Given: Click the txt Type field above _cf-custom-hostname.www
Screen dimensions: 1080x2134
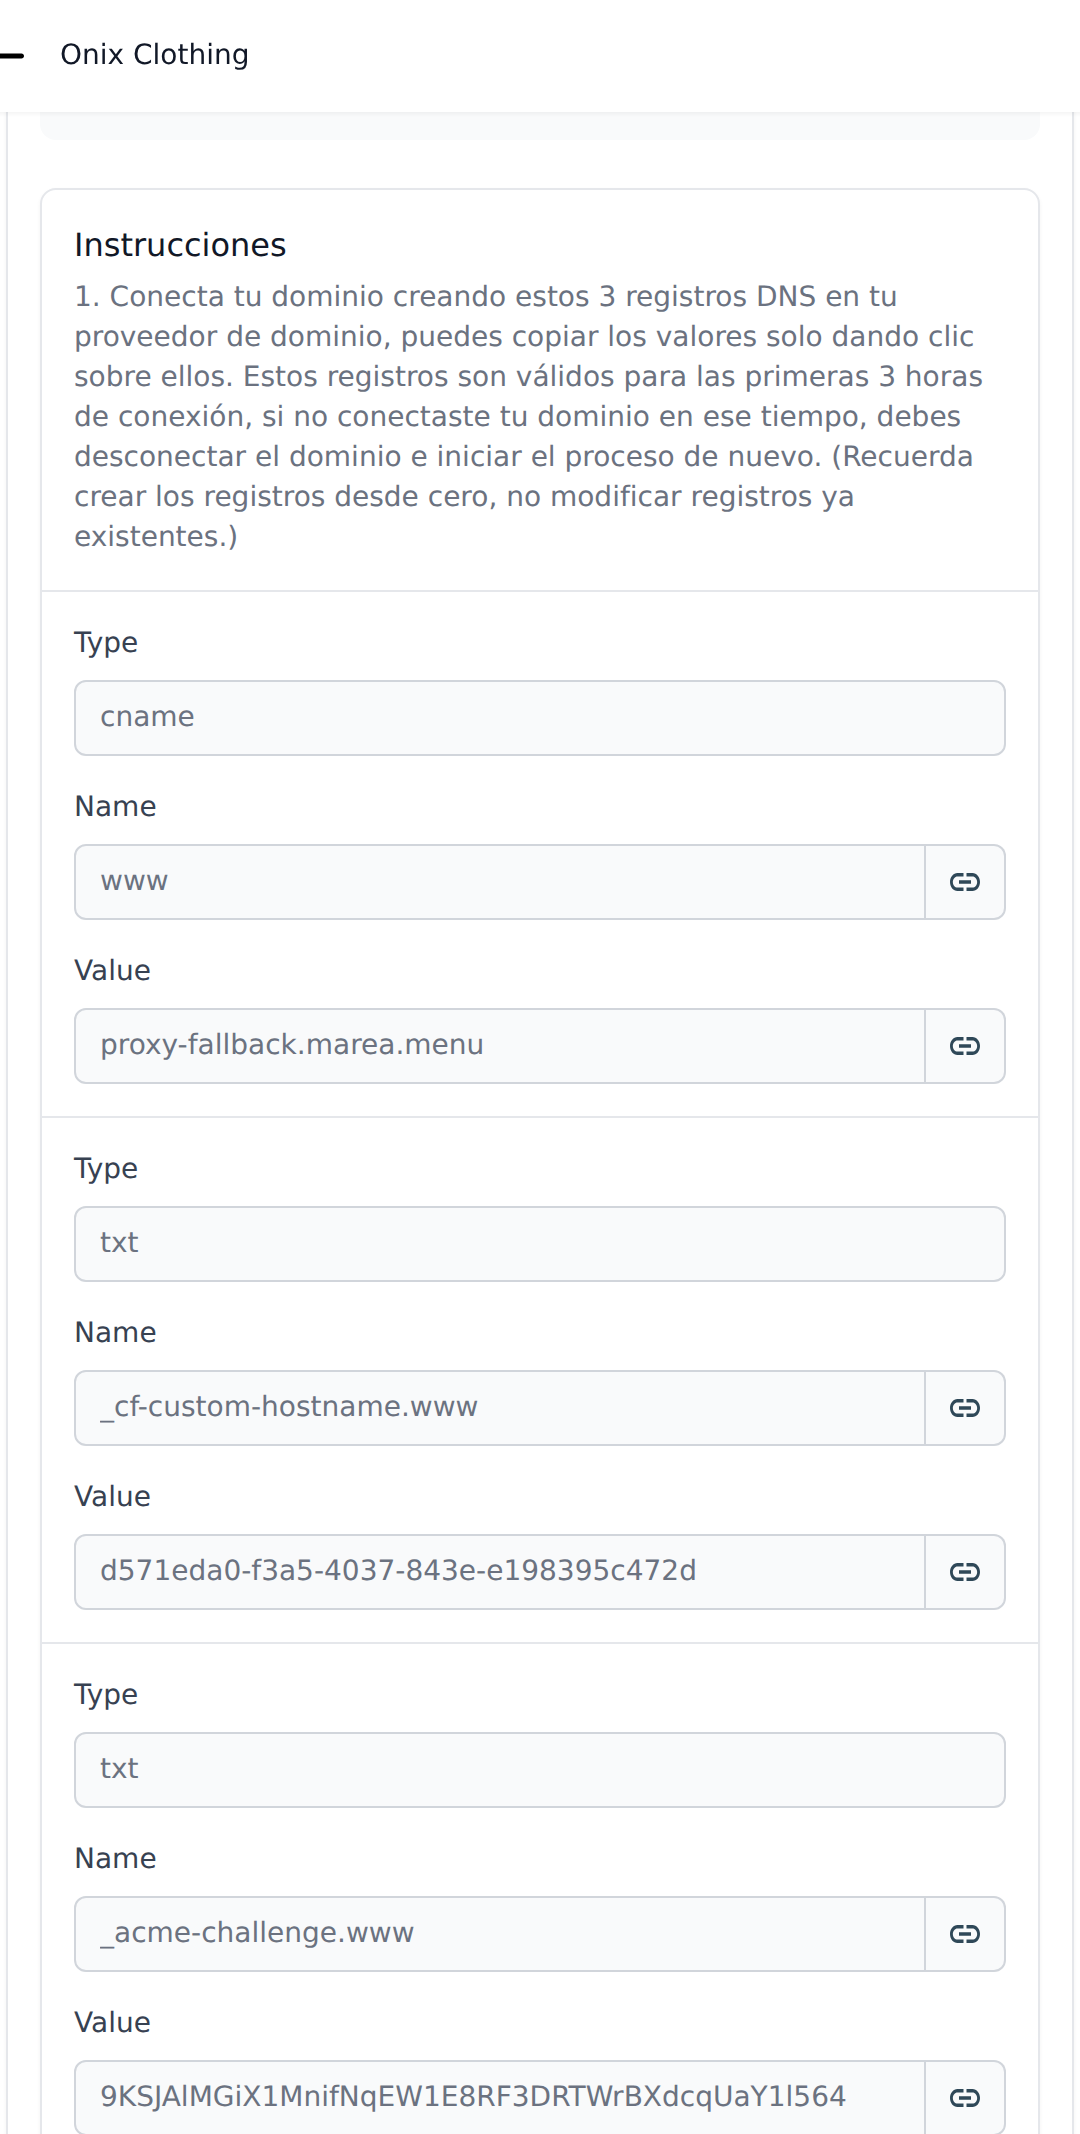Looking at the screenshot, I should (539, 1244).
